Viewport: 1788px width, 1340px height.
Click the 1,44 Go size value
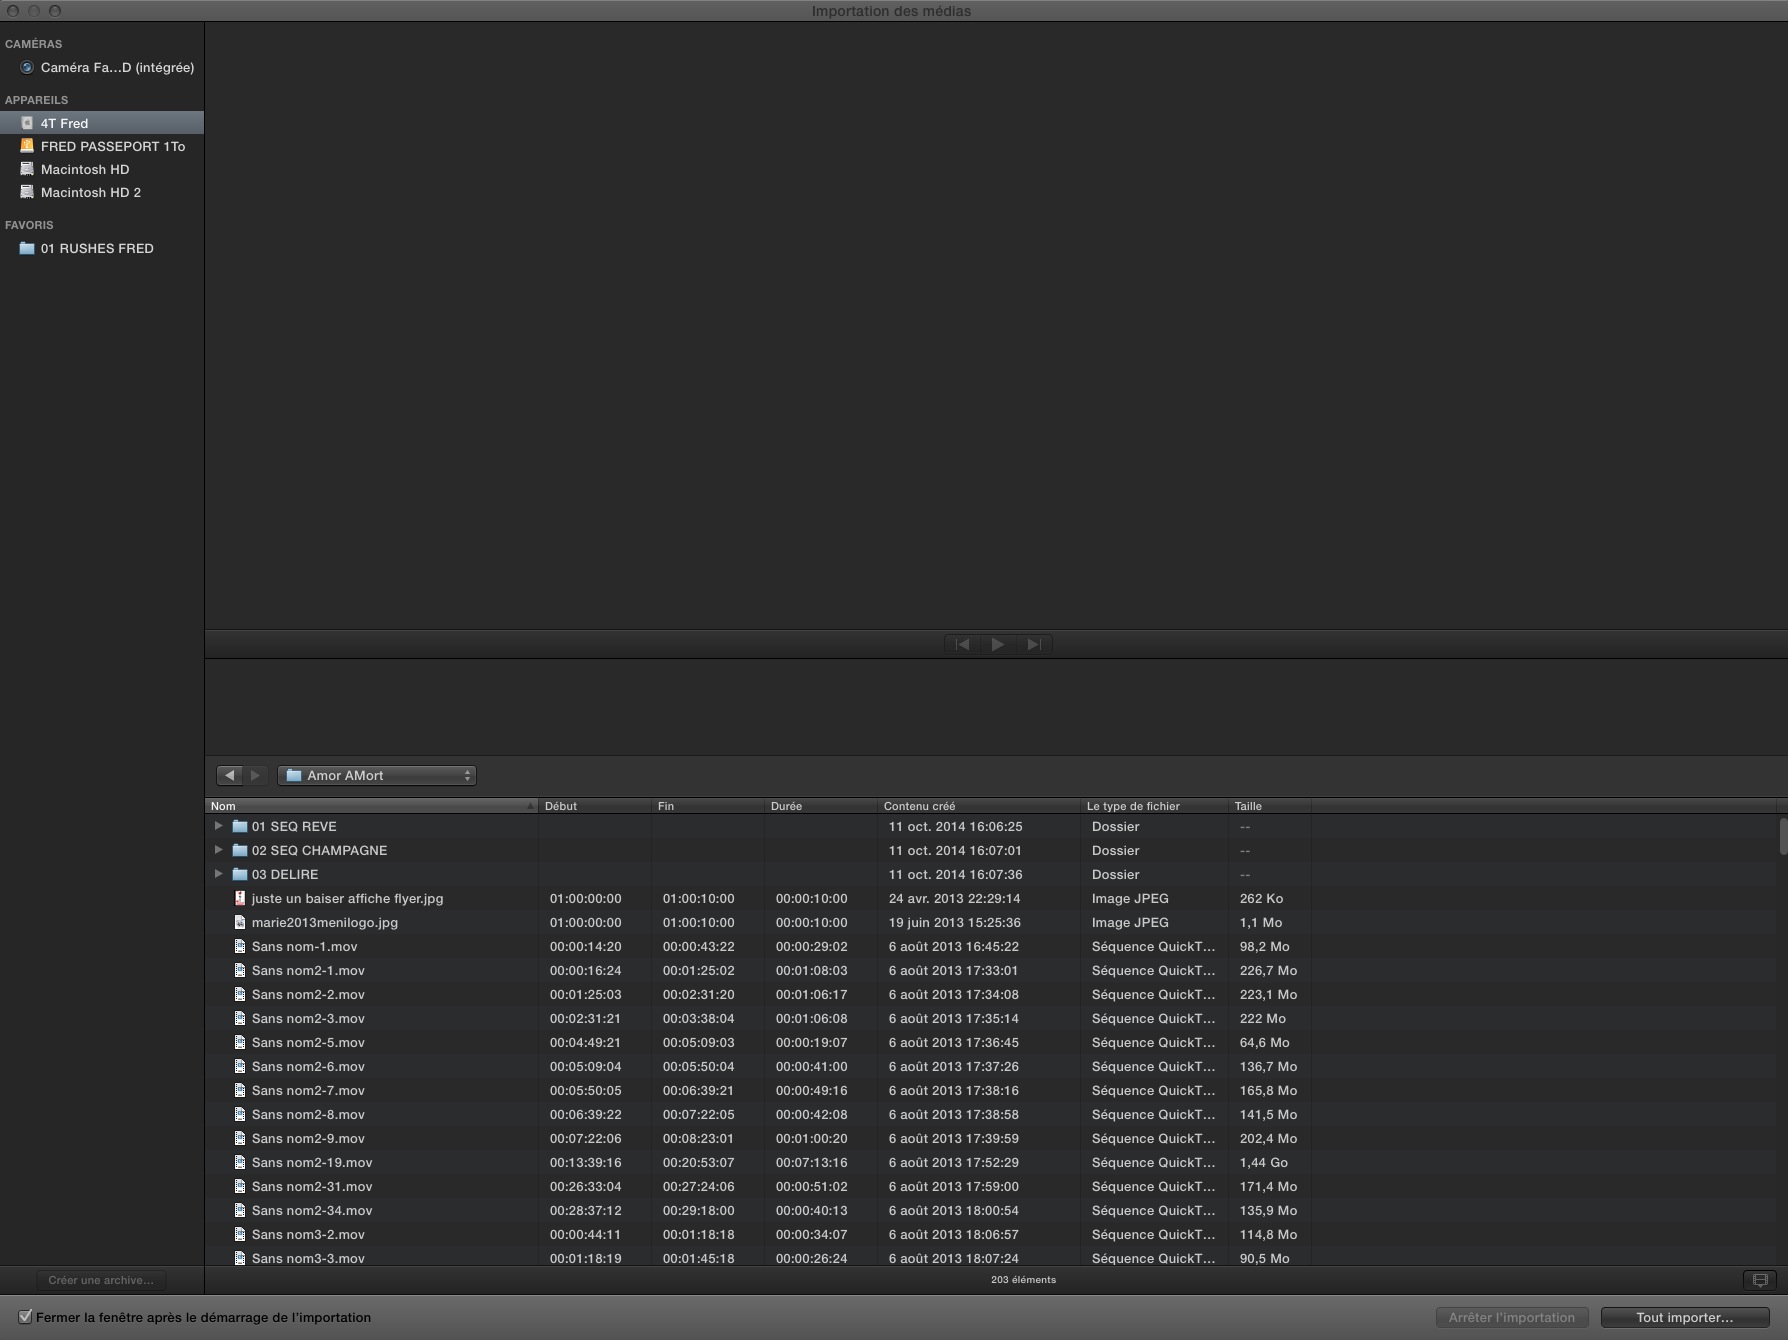pos(1264,1162)
